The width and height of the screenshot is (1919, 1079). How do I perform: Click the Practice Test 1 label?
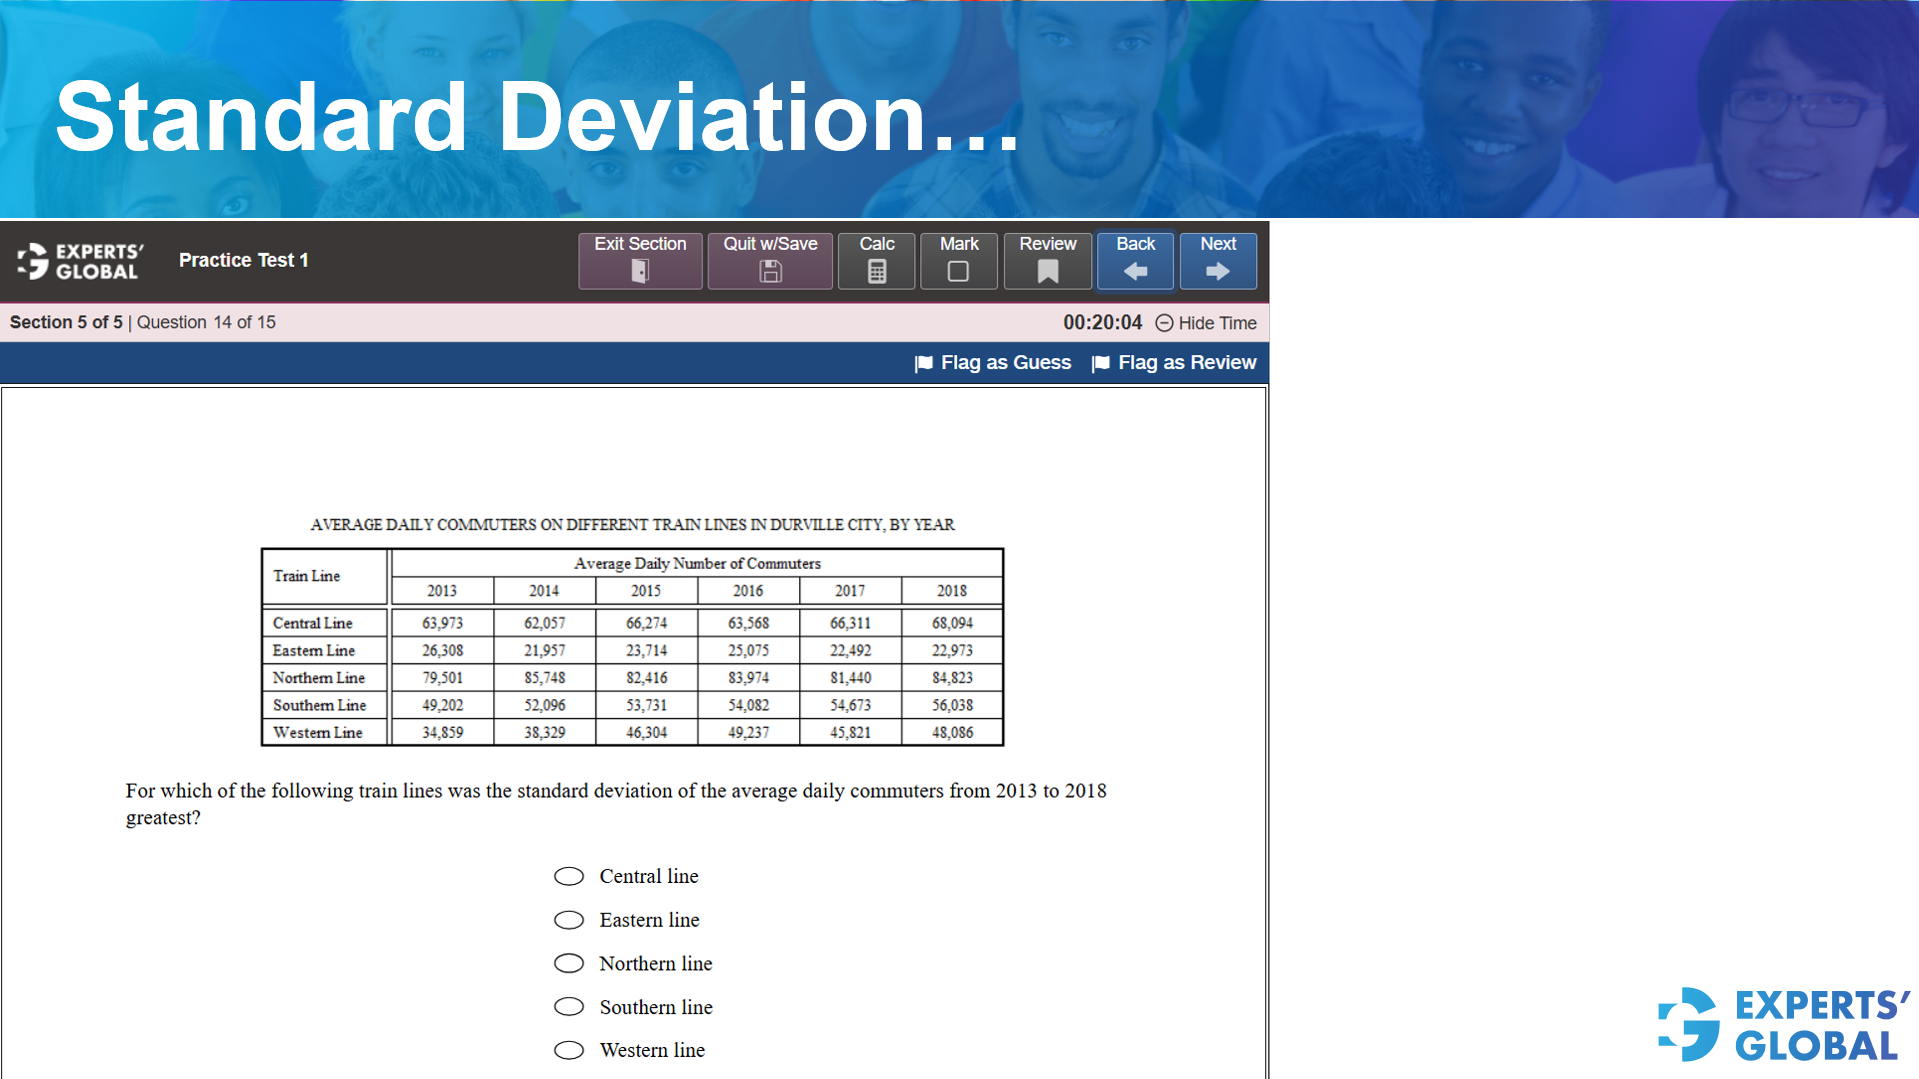[243, 260]
